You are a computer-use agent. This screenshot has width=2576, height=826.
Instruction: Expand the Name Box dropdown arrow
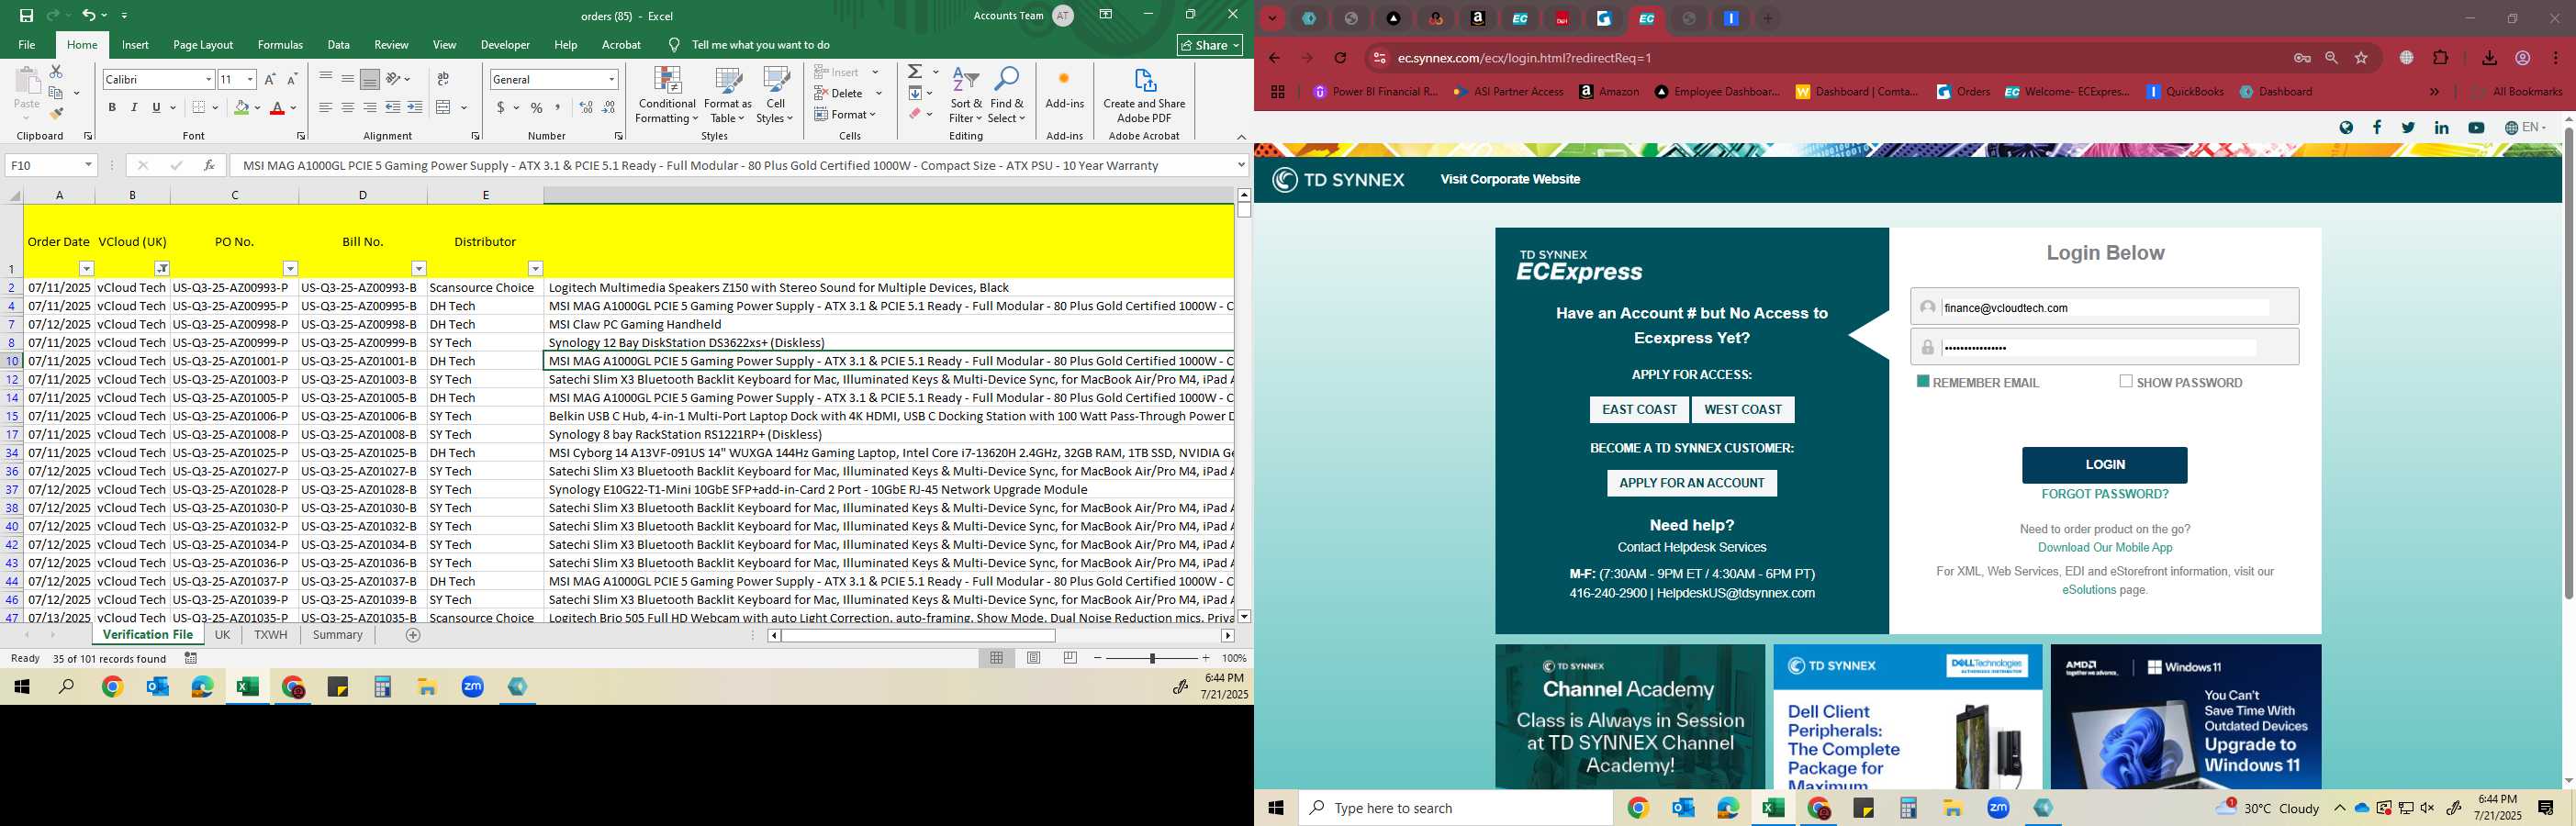(88, 165)
